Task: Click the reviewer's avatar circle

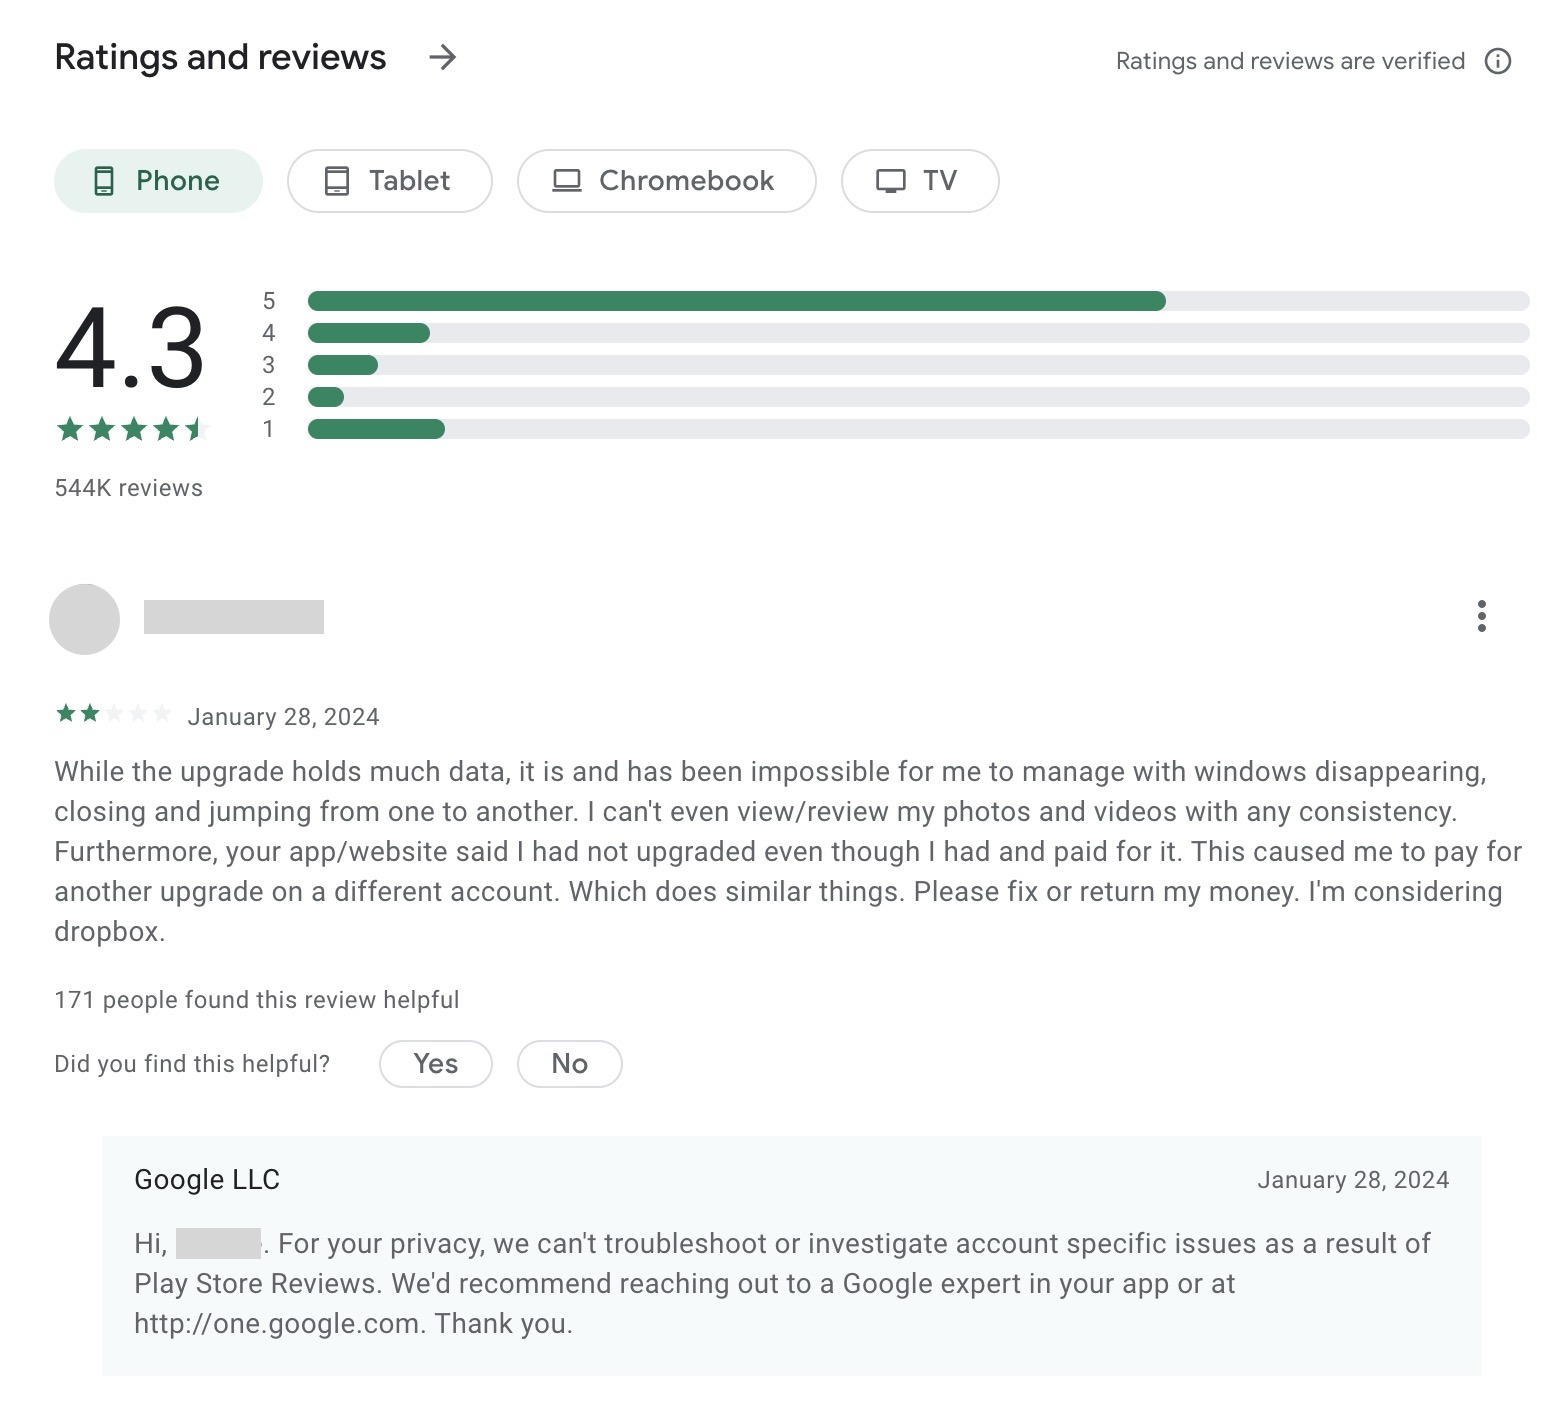Action: coord(85,618)
